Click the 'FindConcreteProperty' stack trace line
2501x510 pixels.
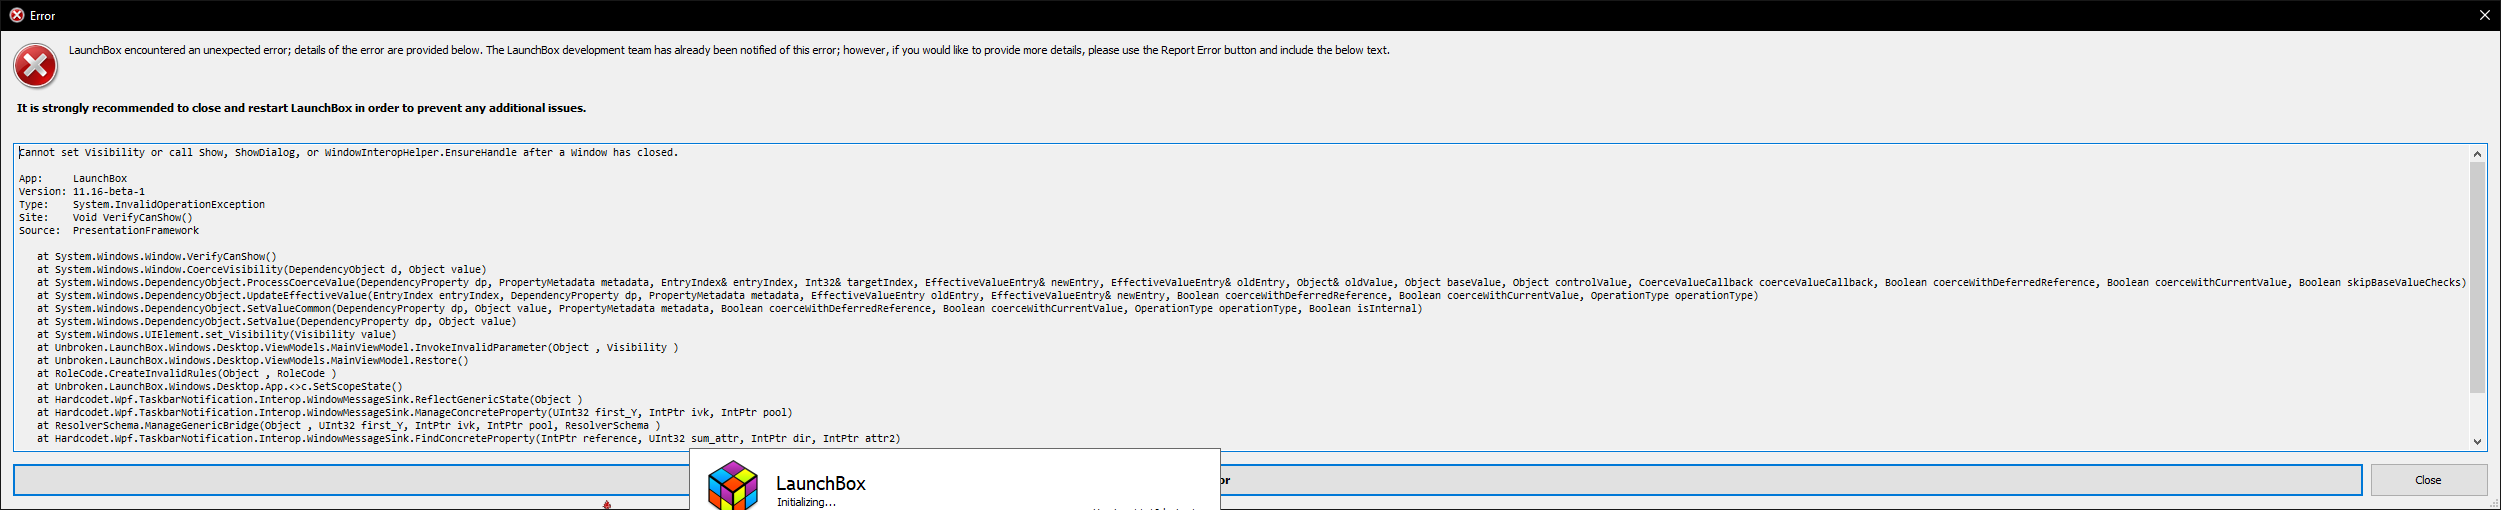click(x=469, y=439)
